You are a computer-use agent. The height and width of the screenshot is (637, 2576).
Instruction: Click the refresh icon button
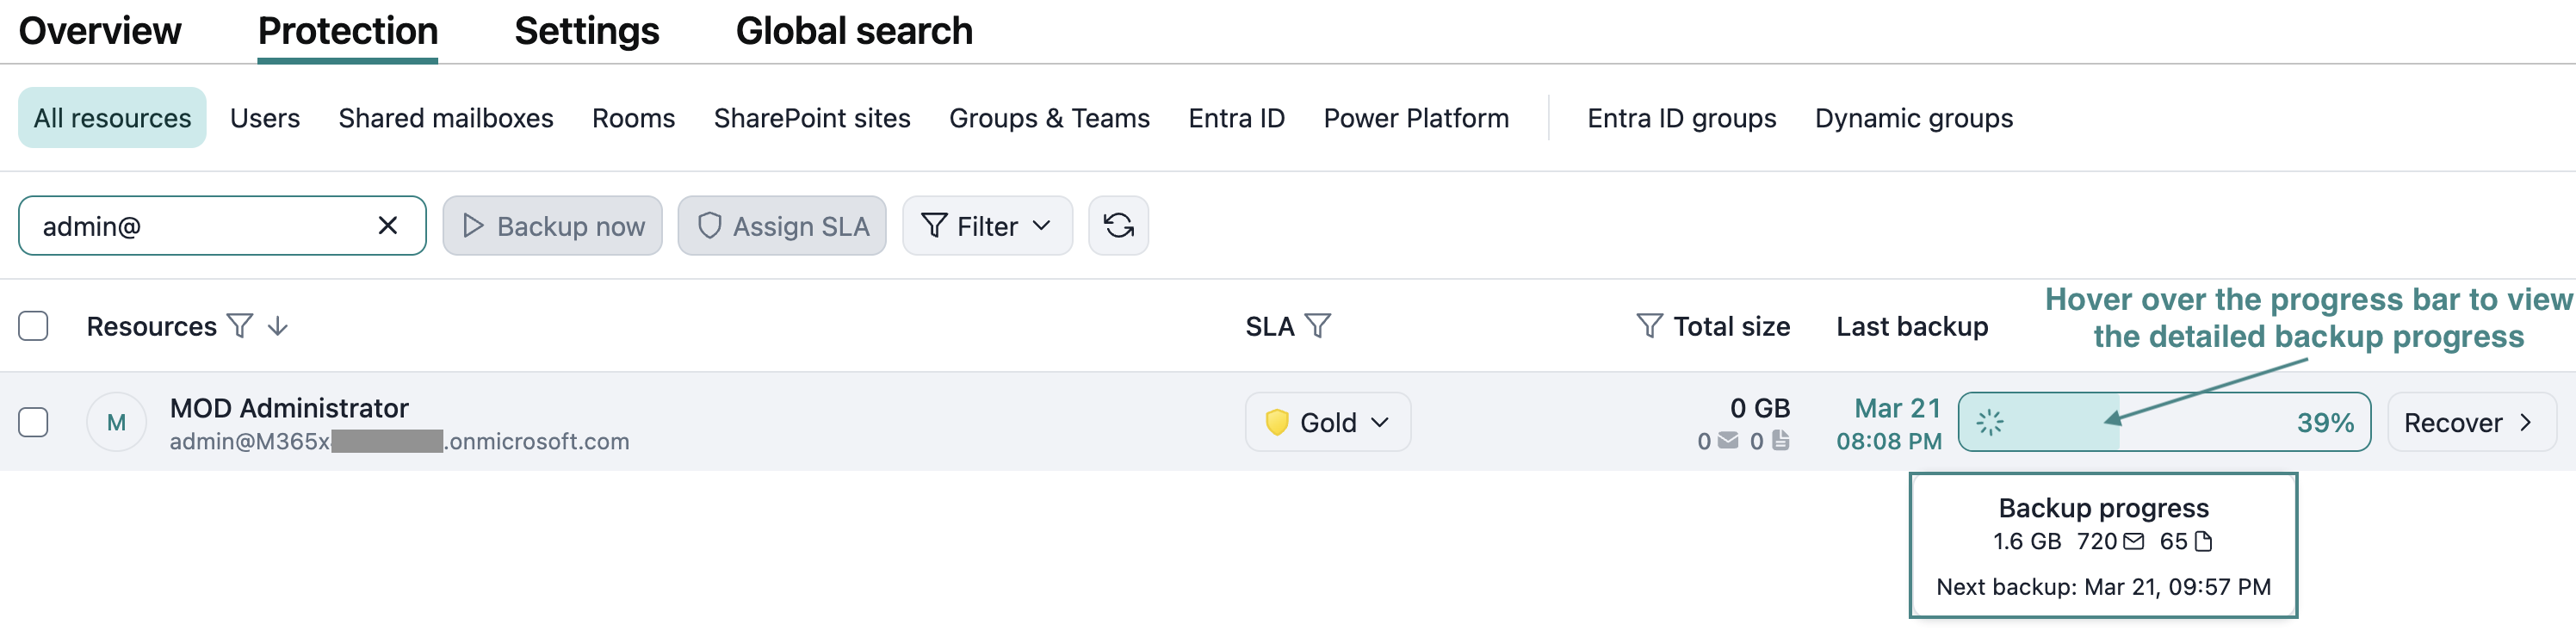click(x=1118, y=226)
